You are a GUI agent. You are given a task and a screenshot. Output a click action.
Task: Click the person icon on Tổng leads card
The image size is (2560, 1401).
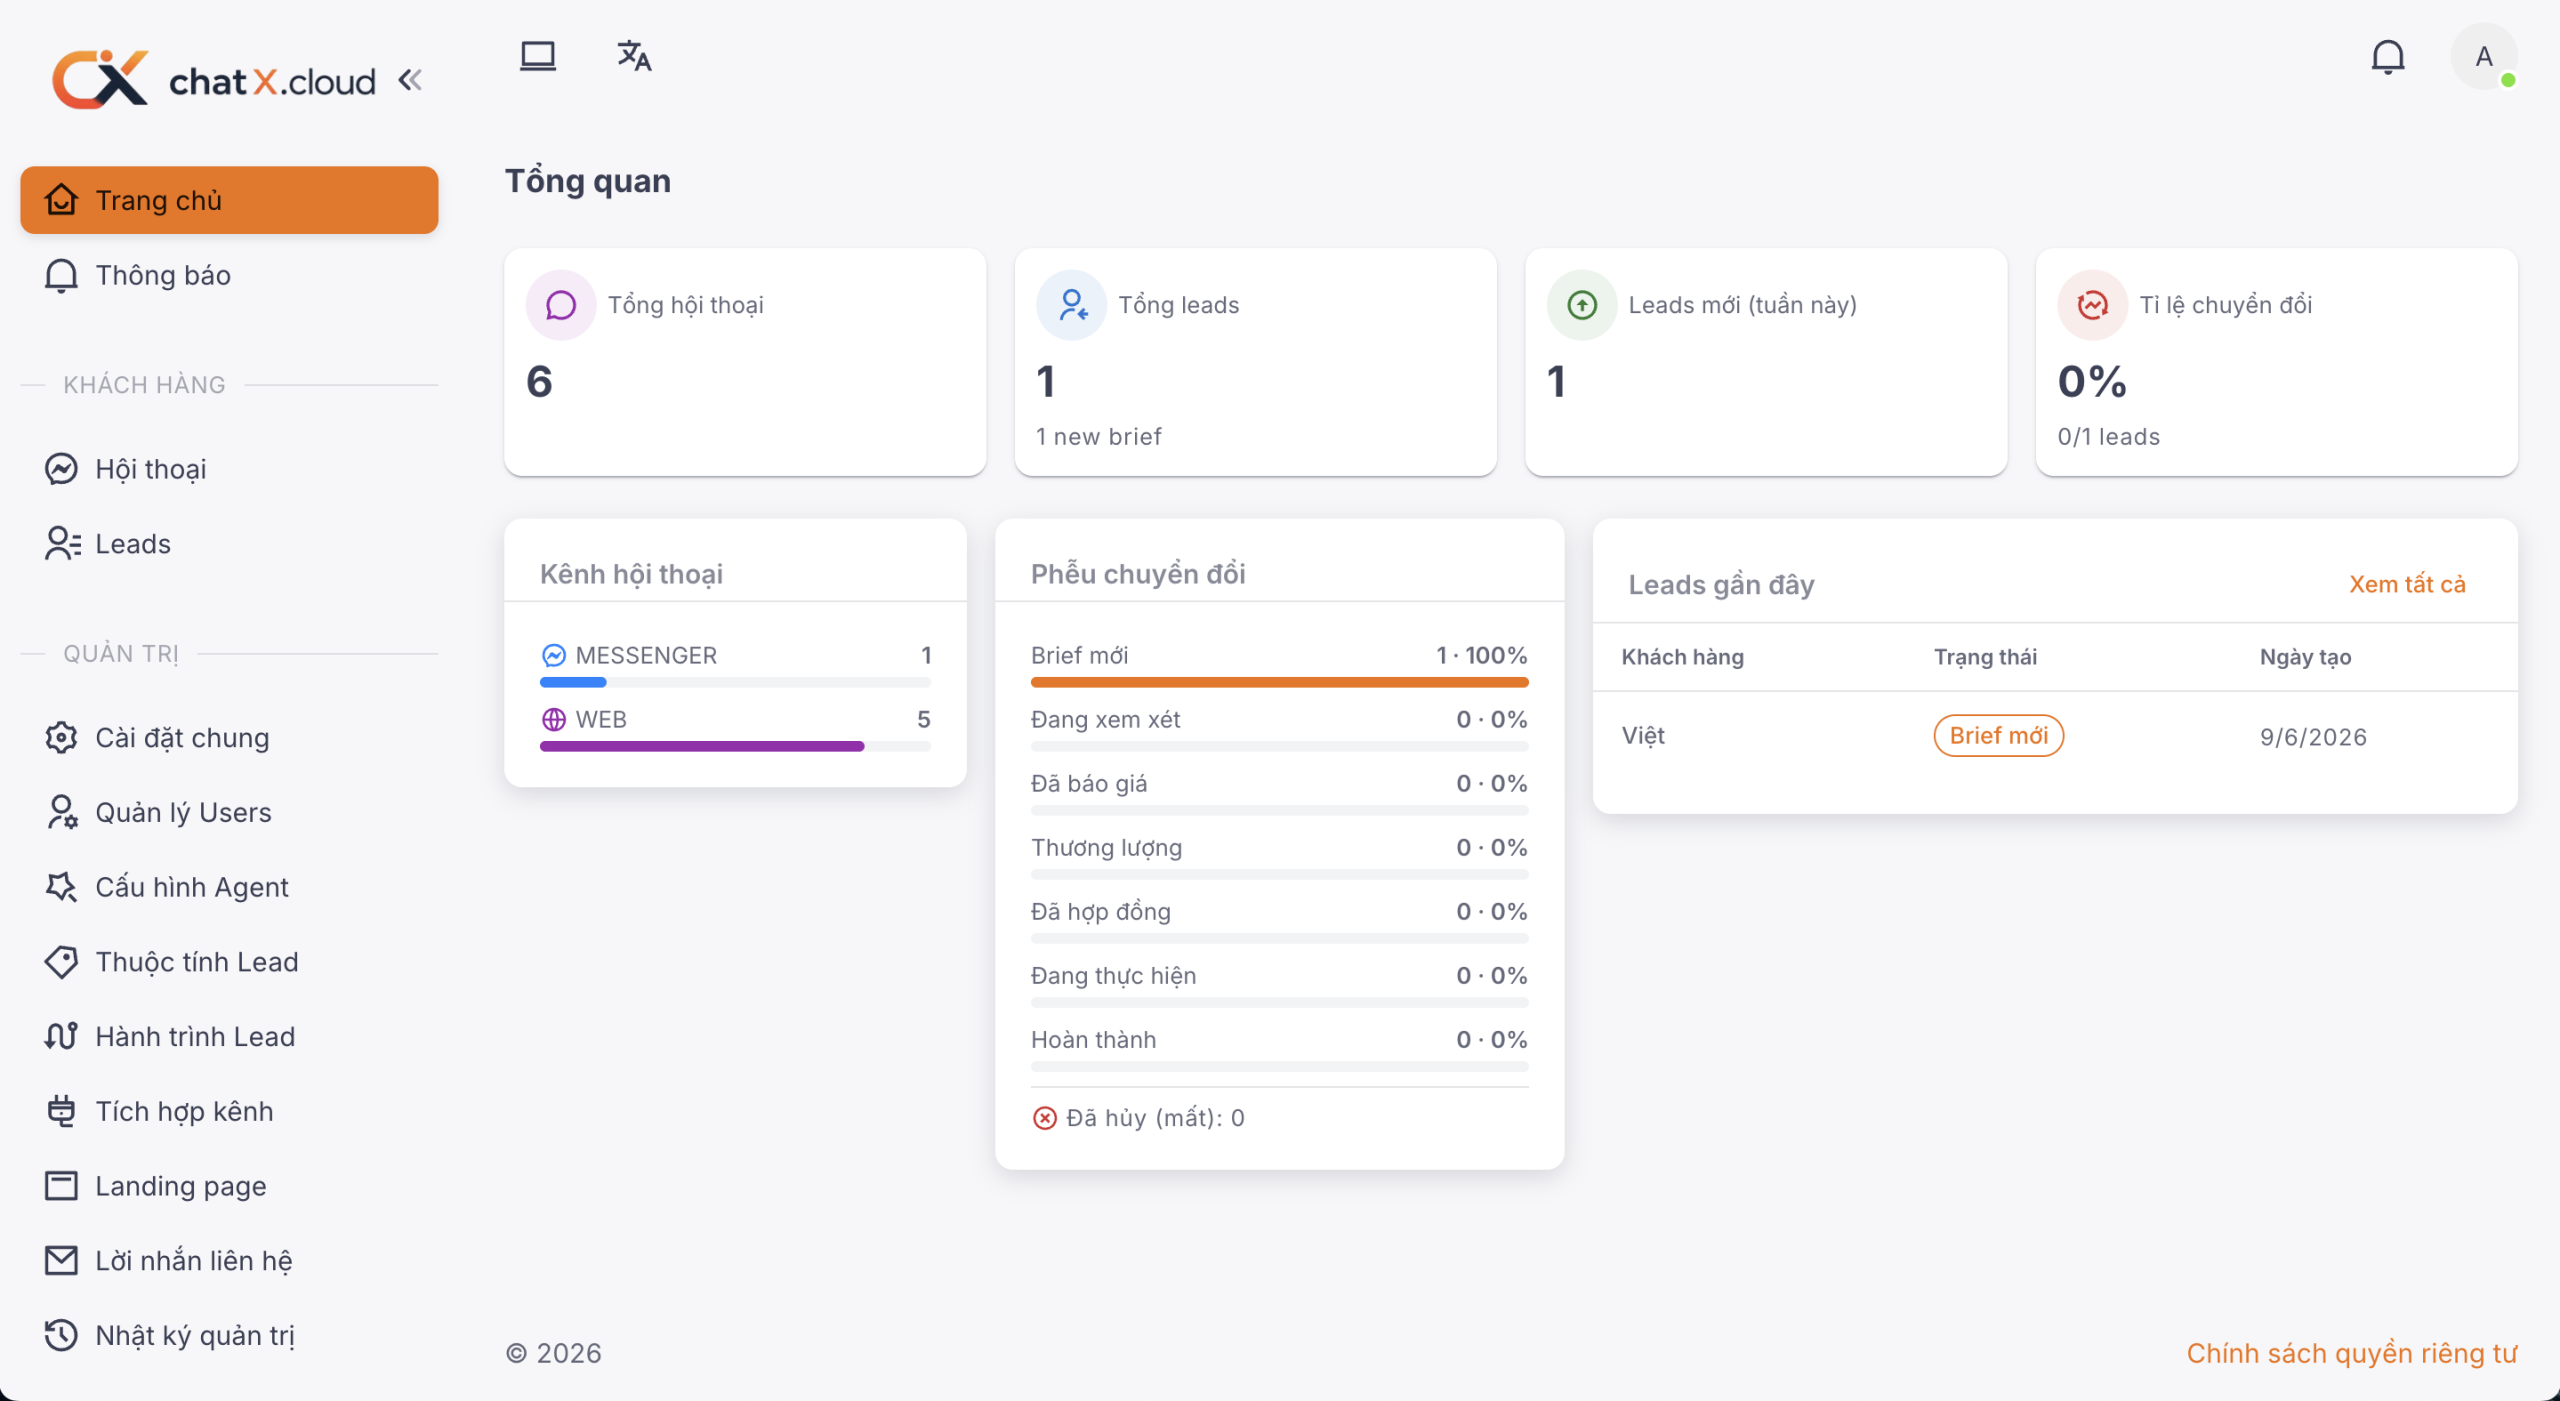point(1072,305)
